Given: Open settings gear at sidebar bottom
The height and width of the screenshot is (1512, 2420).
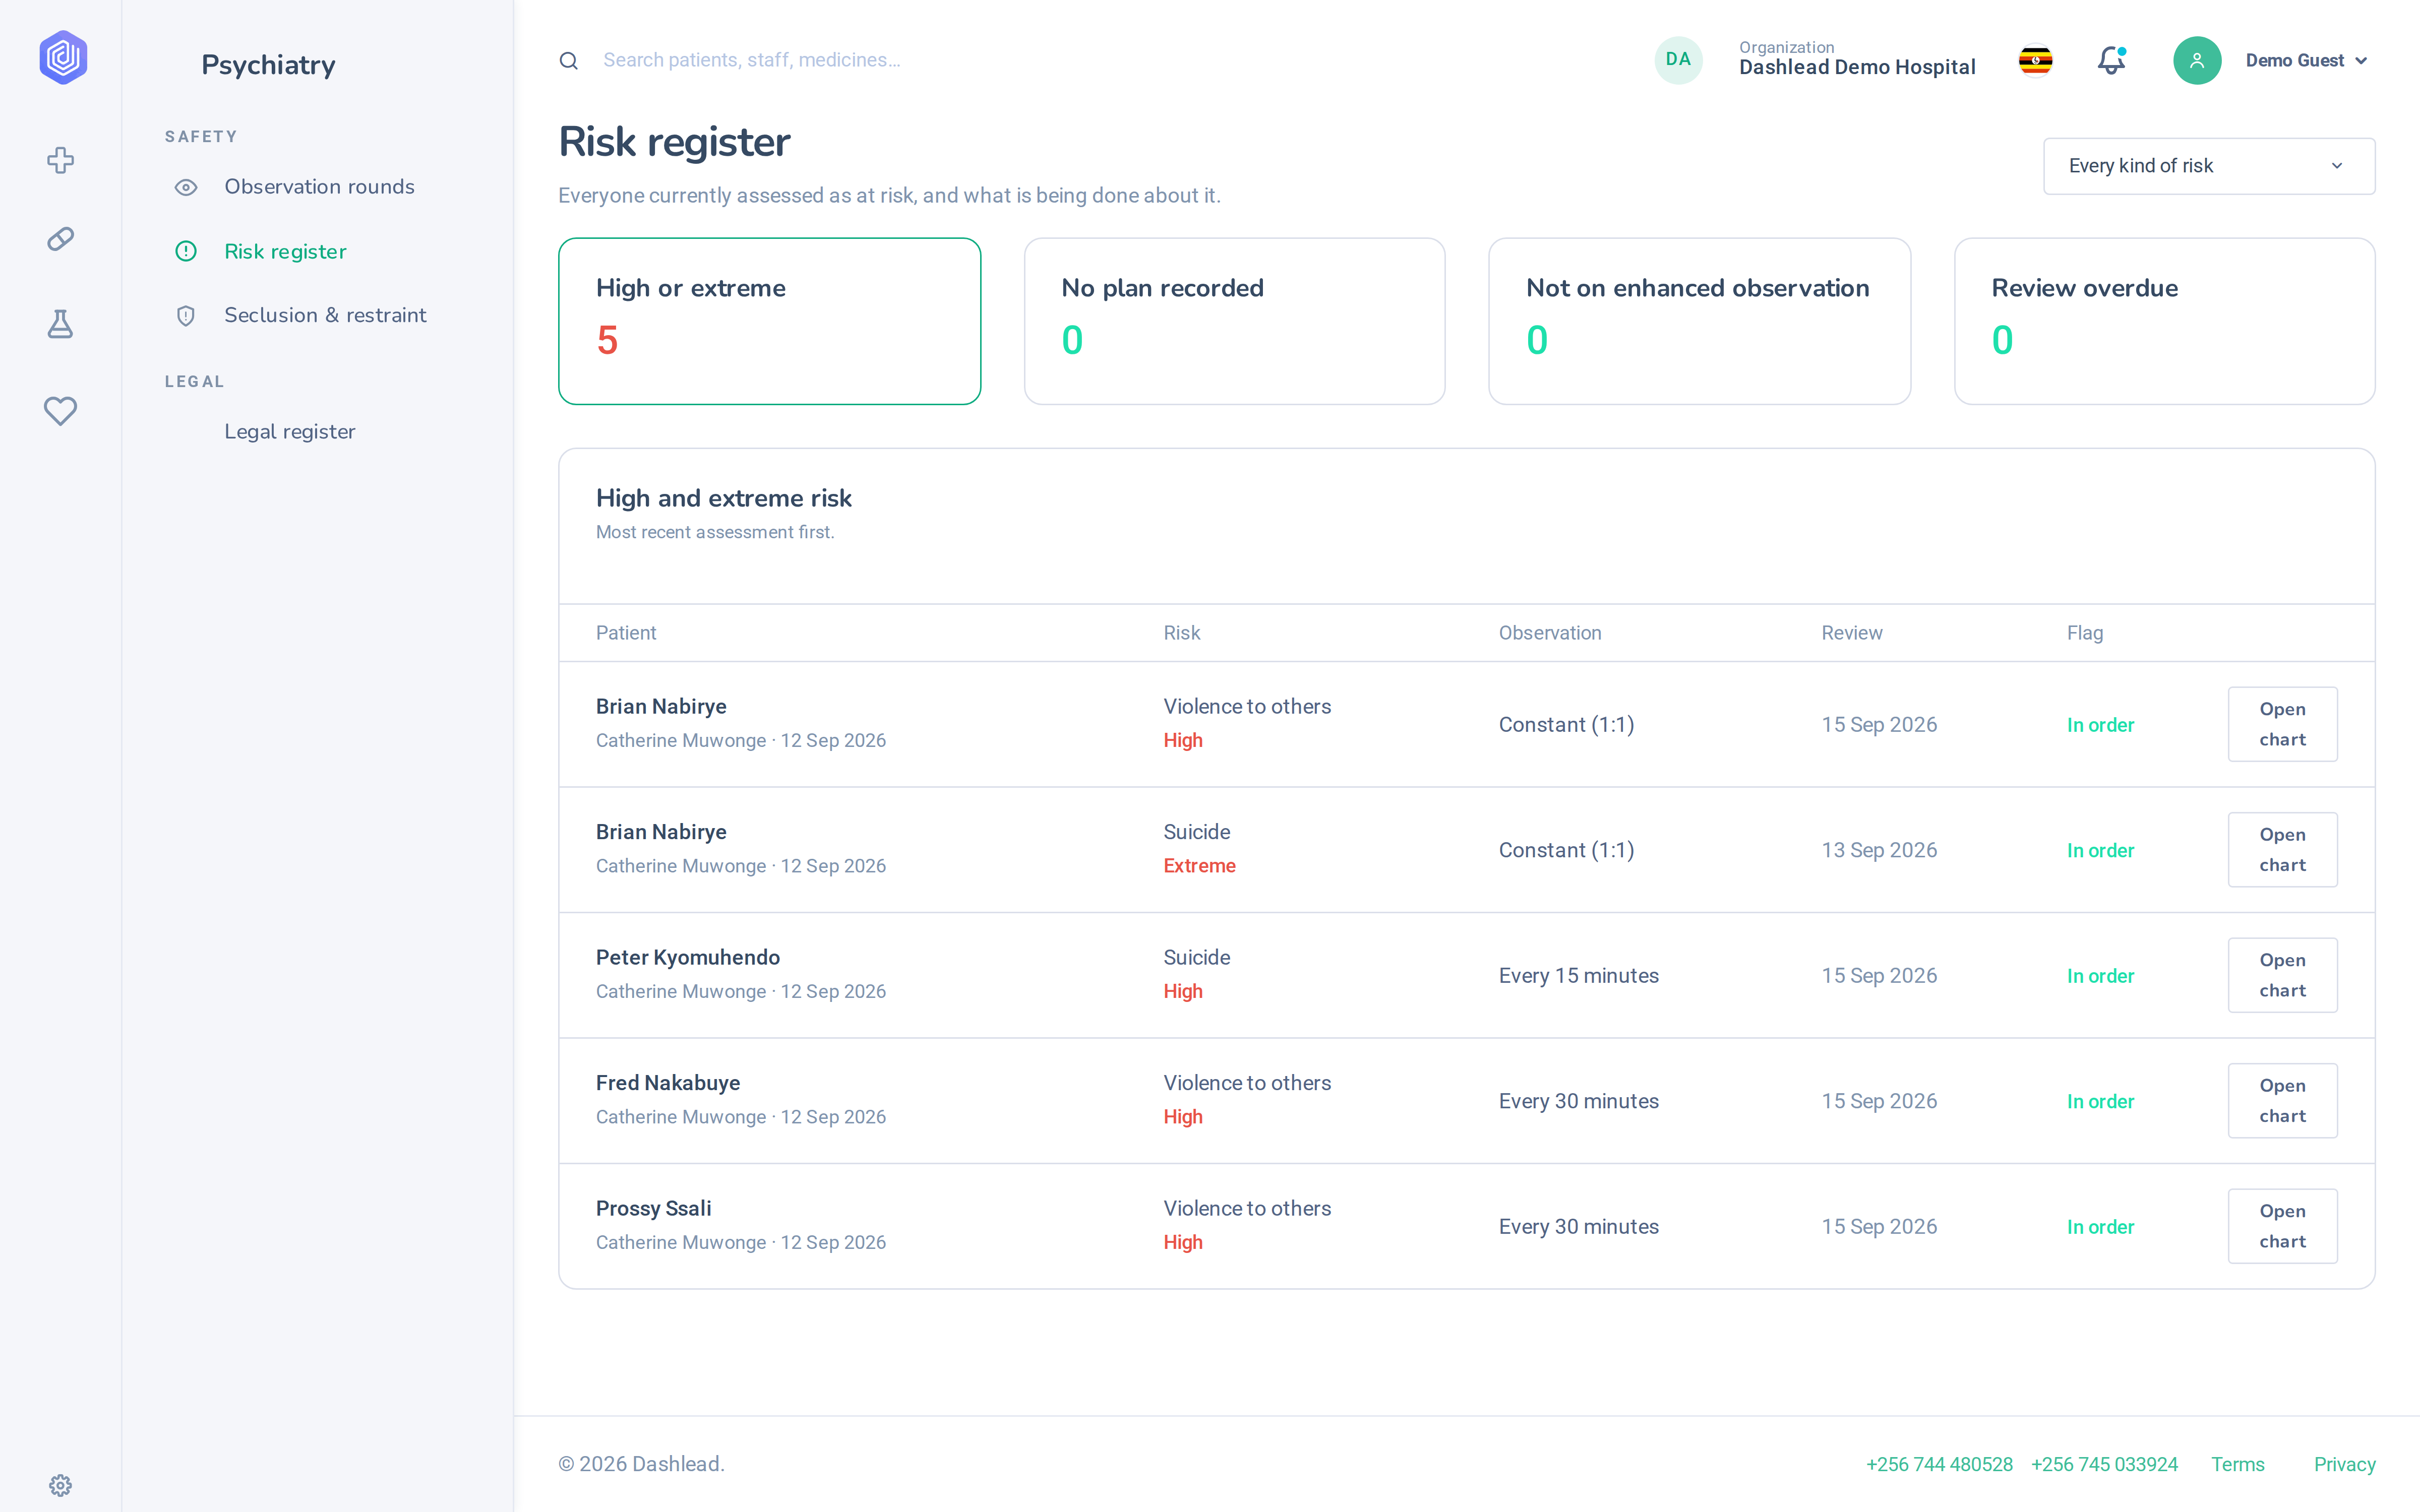Looking at the screenshot, I should [60, 1485].
